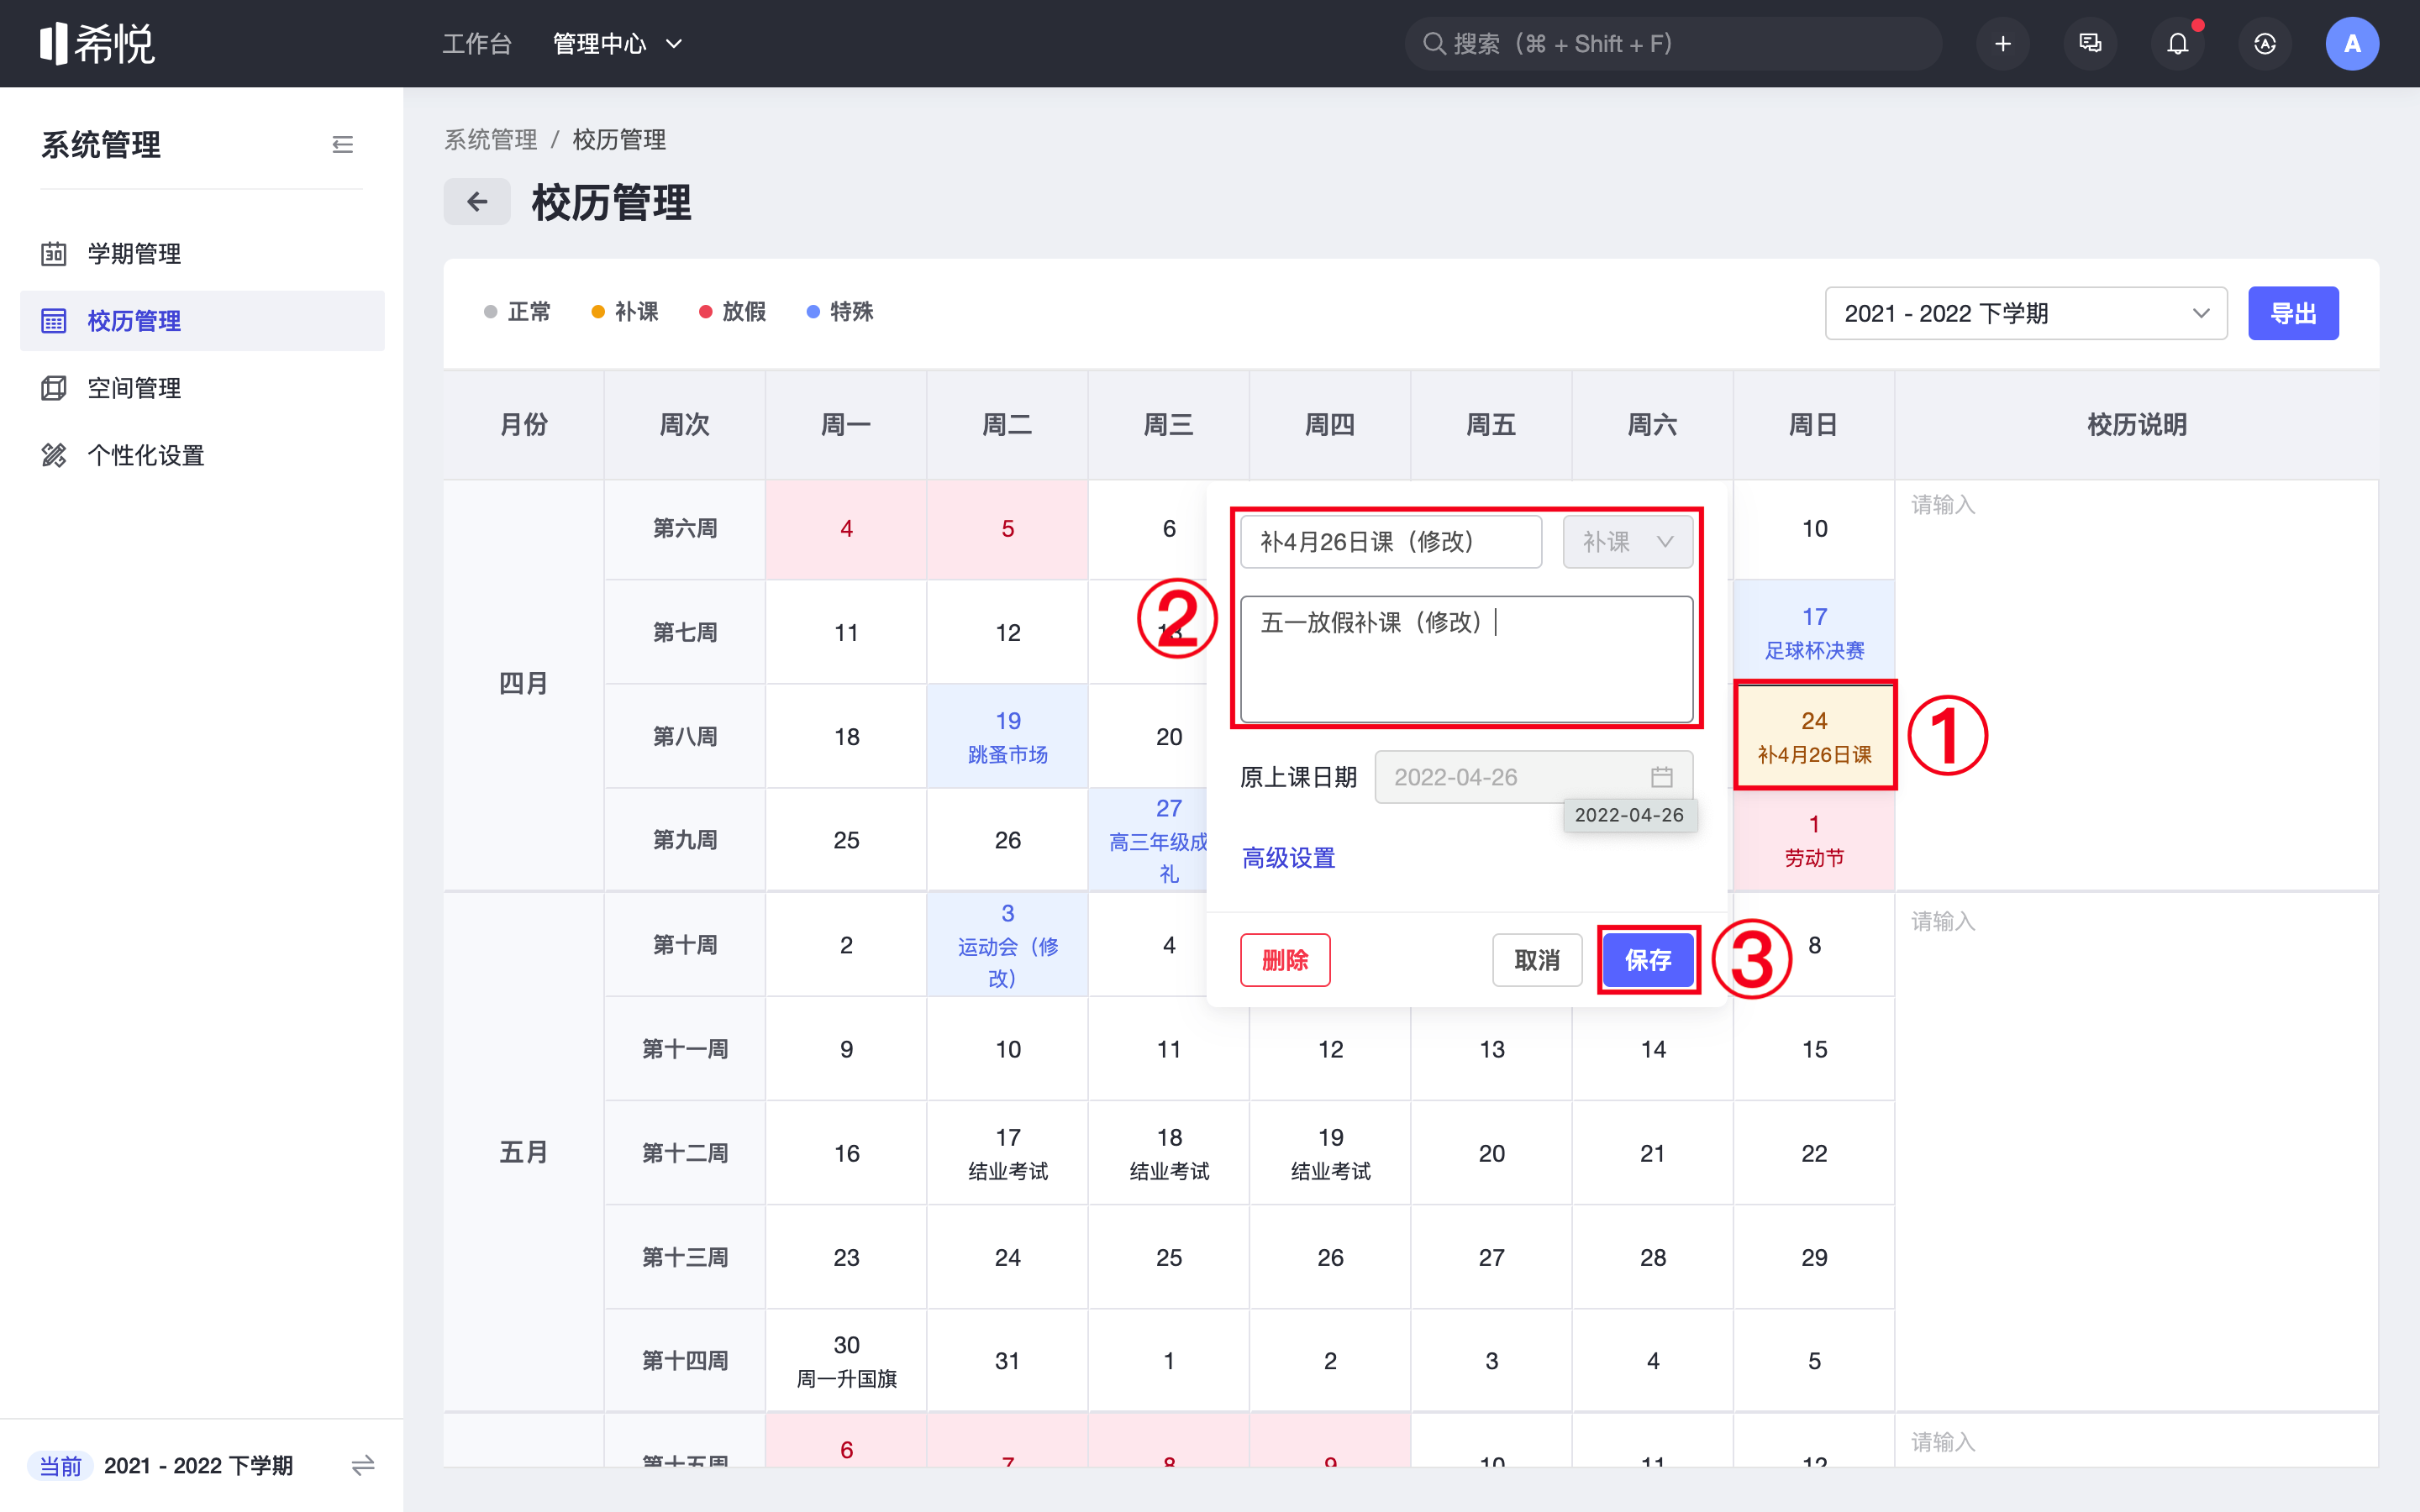Screen dimensions: 2420x1512
Task: Click the 原上课日期 date field
Action: point(1533,777)
